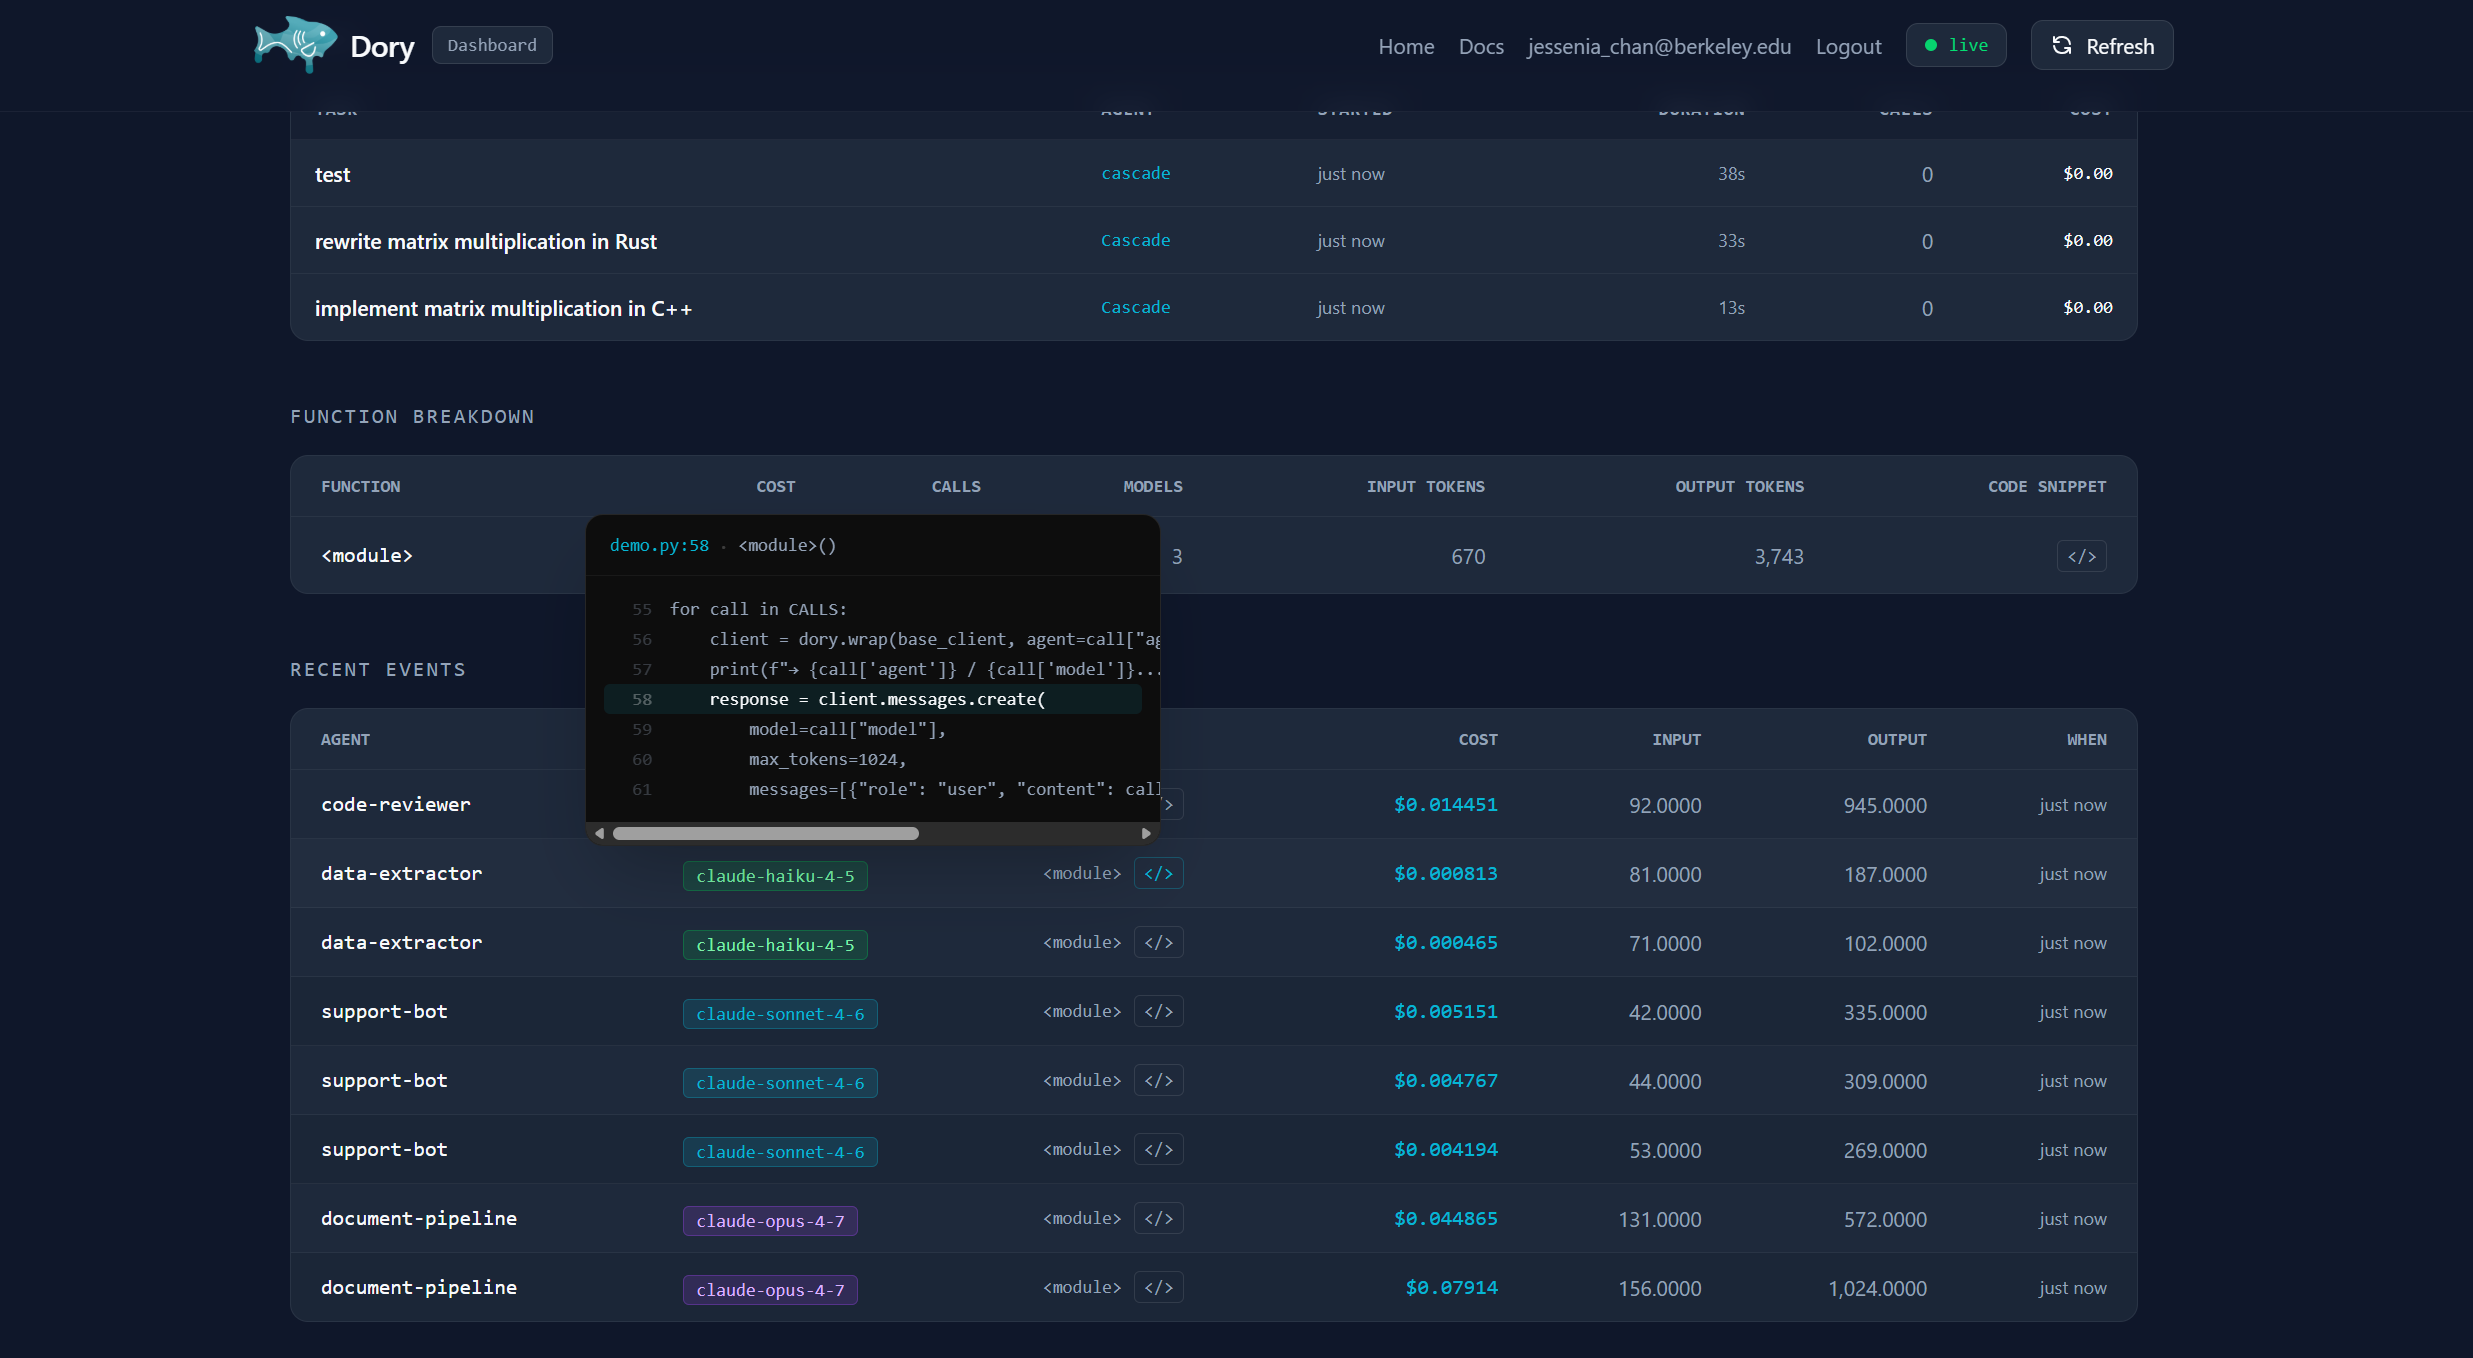Click the Dory fish logo

(x=295, y=45)
